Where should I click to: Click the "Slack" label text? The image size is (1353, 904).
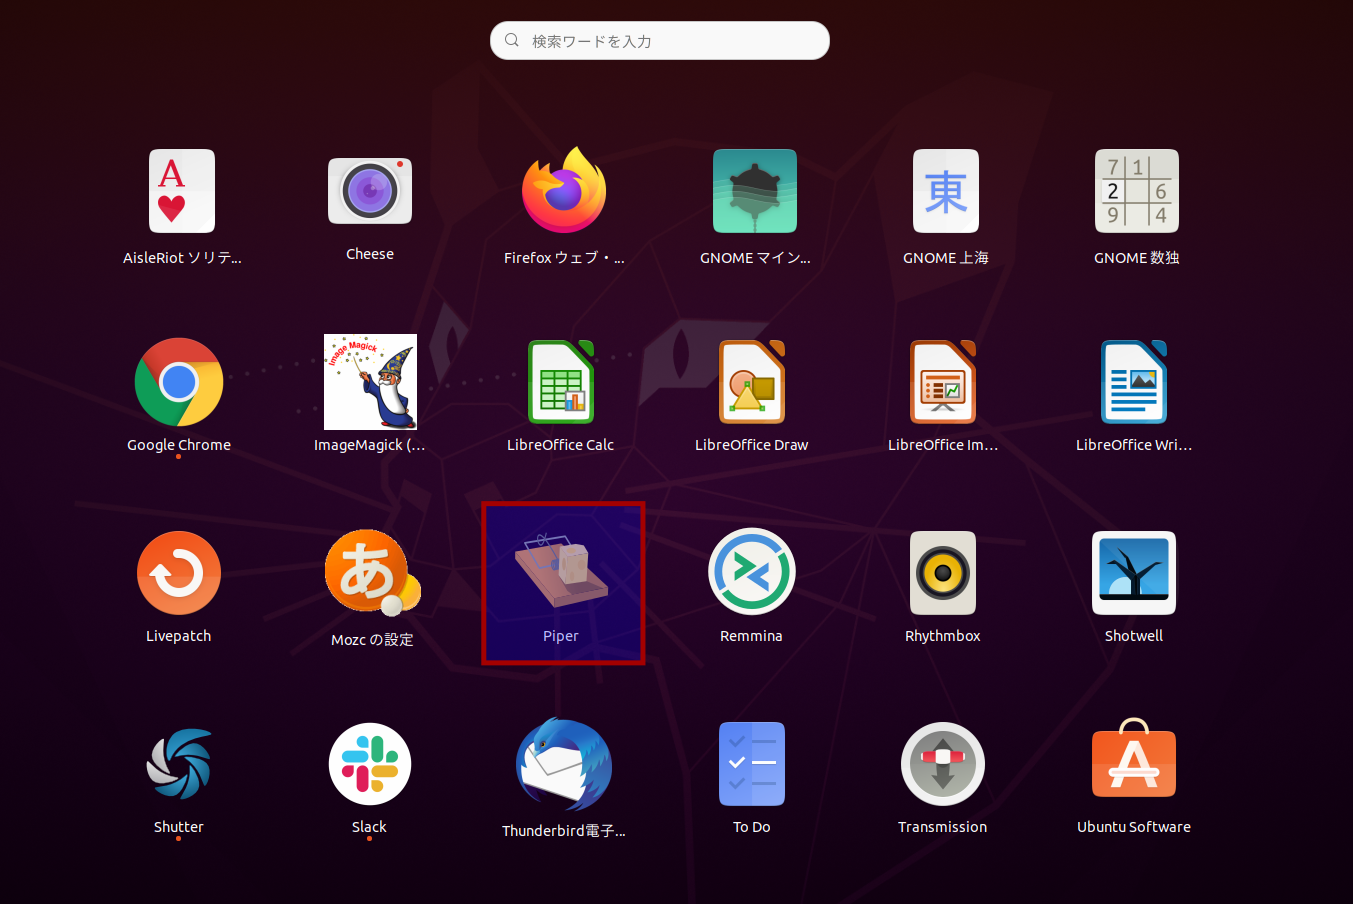coord(370,827)
